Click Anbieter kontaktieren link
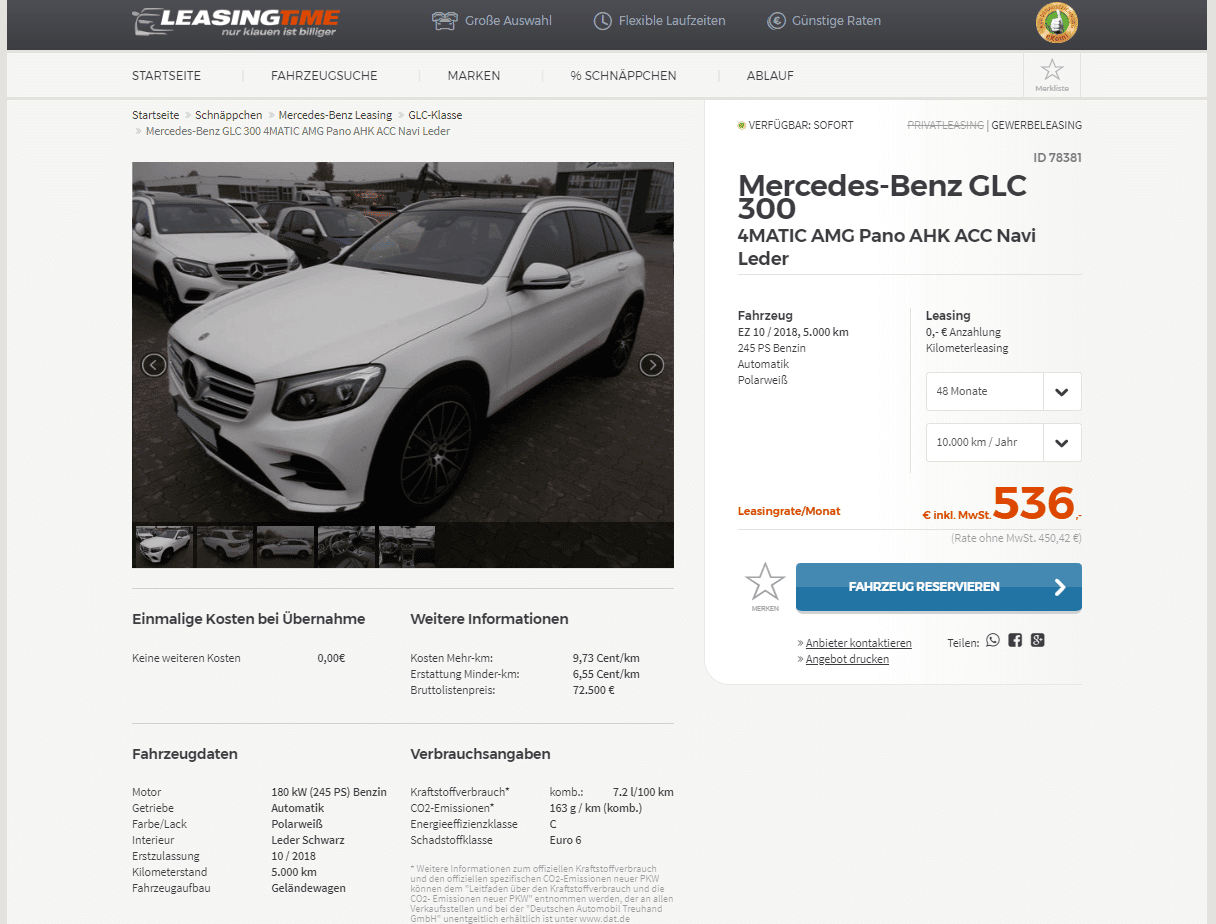 click(x=859, y=643)
